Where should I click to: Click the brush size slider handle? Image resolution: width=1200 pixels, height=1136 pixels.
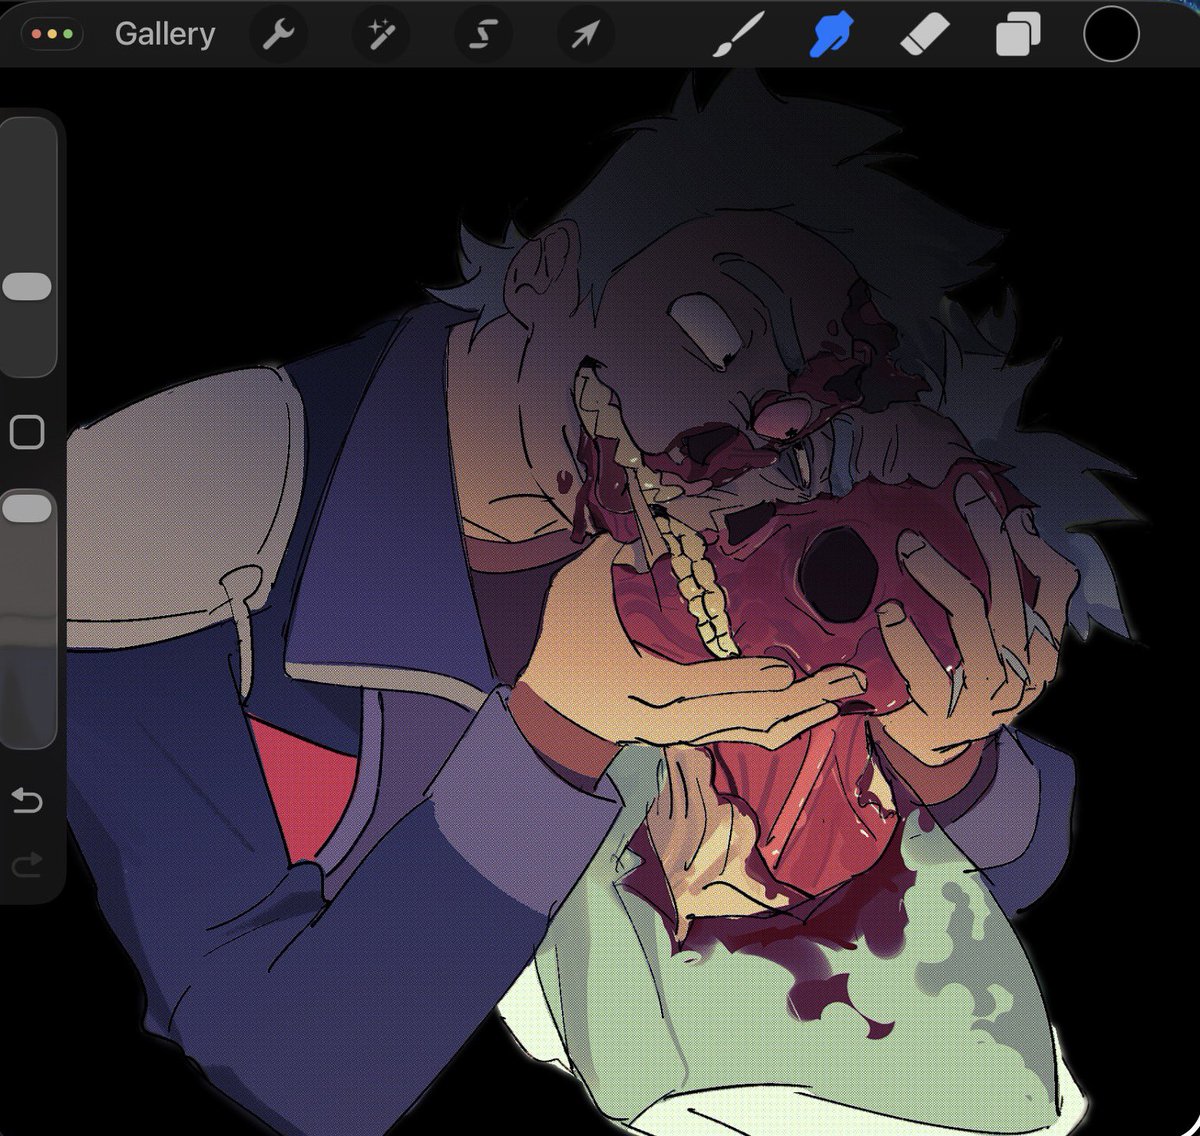27,287
